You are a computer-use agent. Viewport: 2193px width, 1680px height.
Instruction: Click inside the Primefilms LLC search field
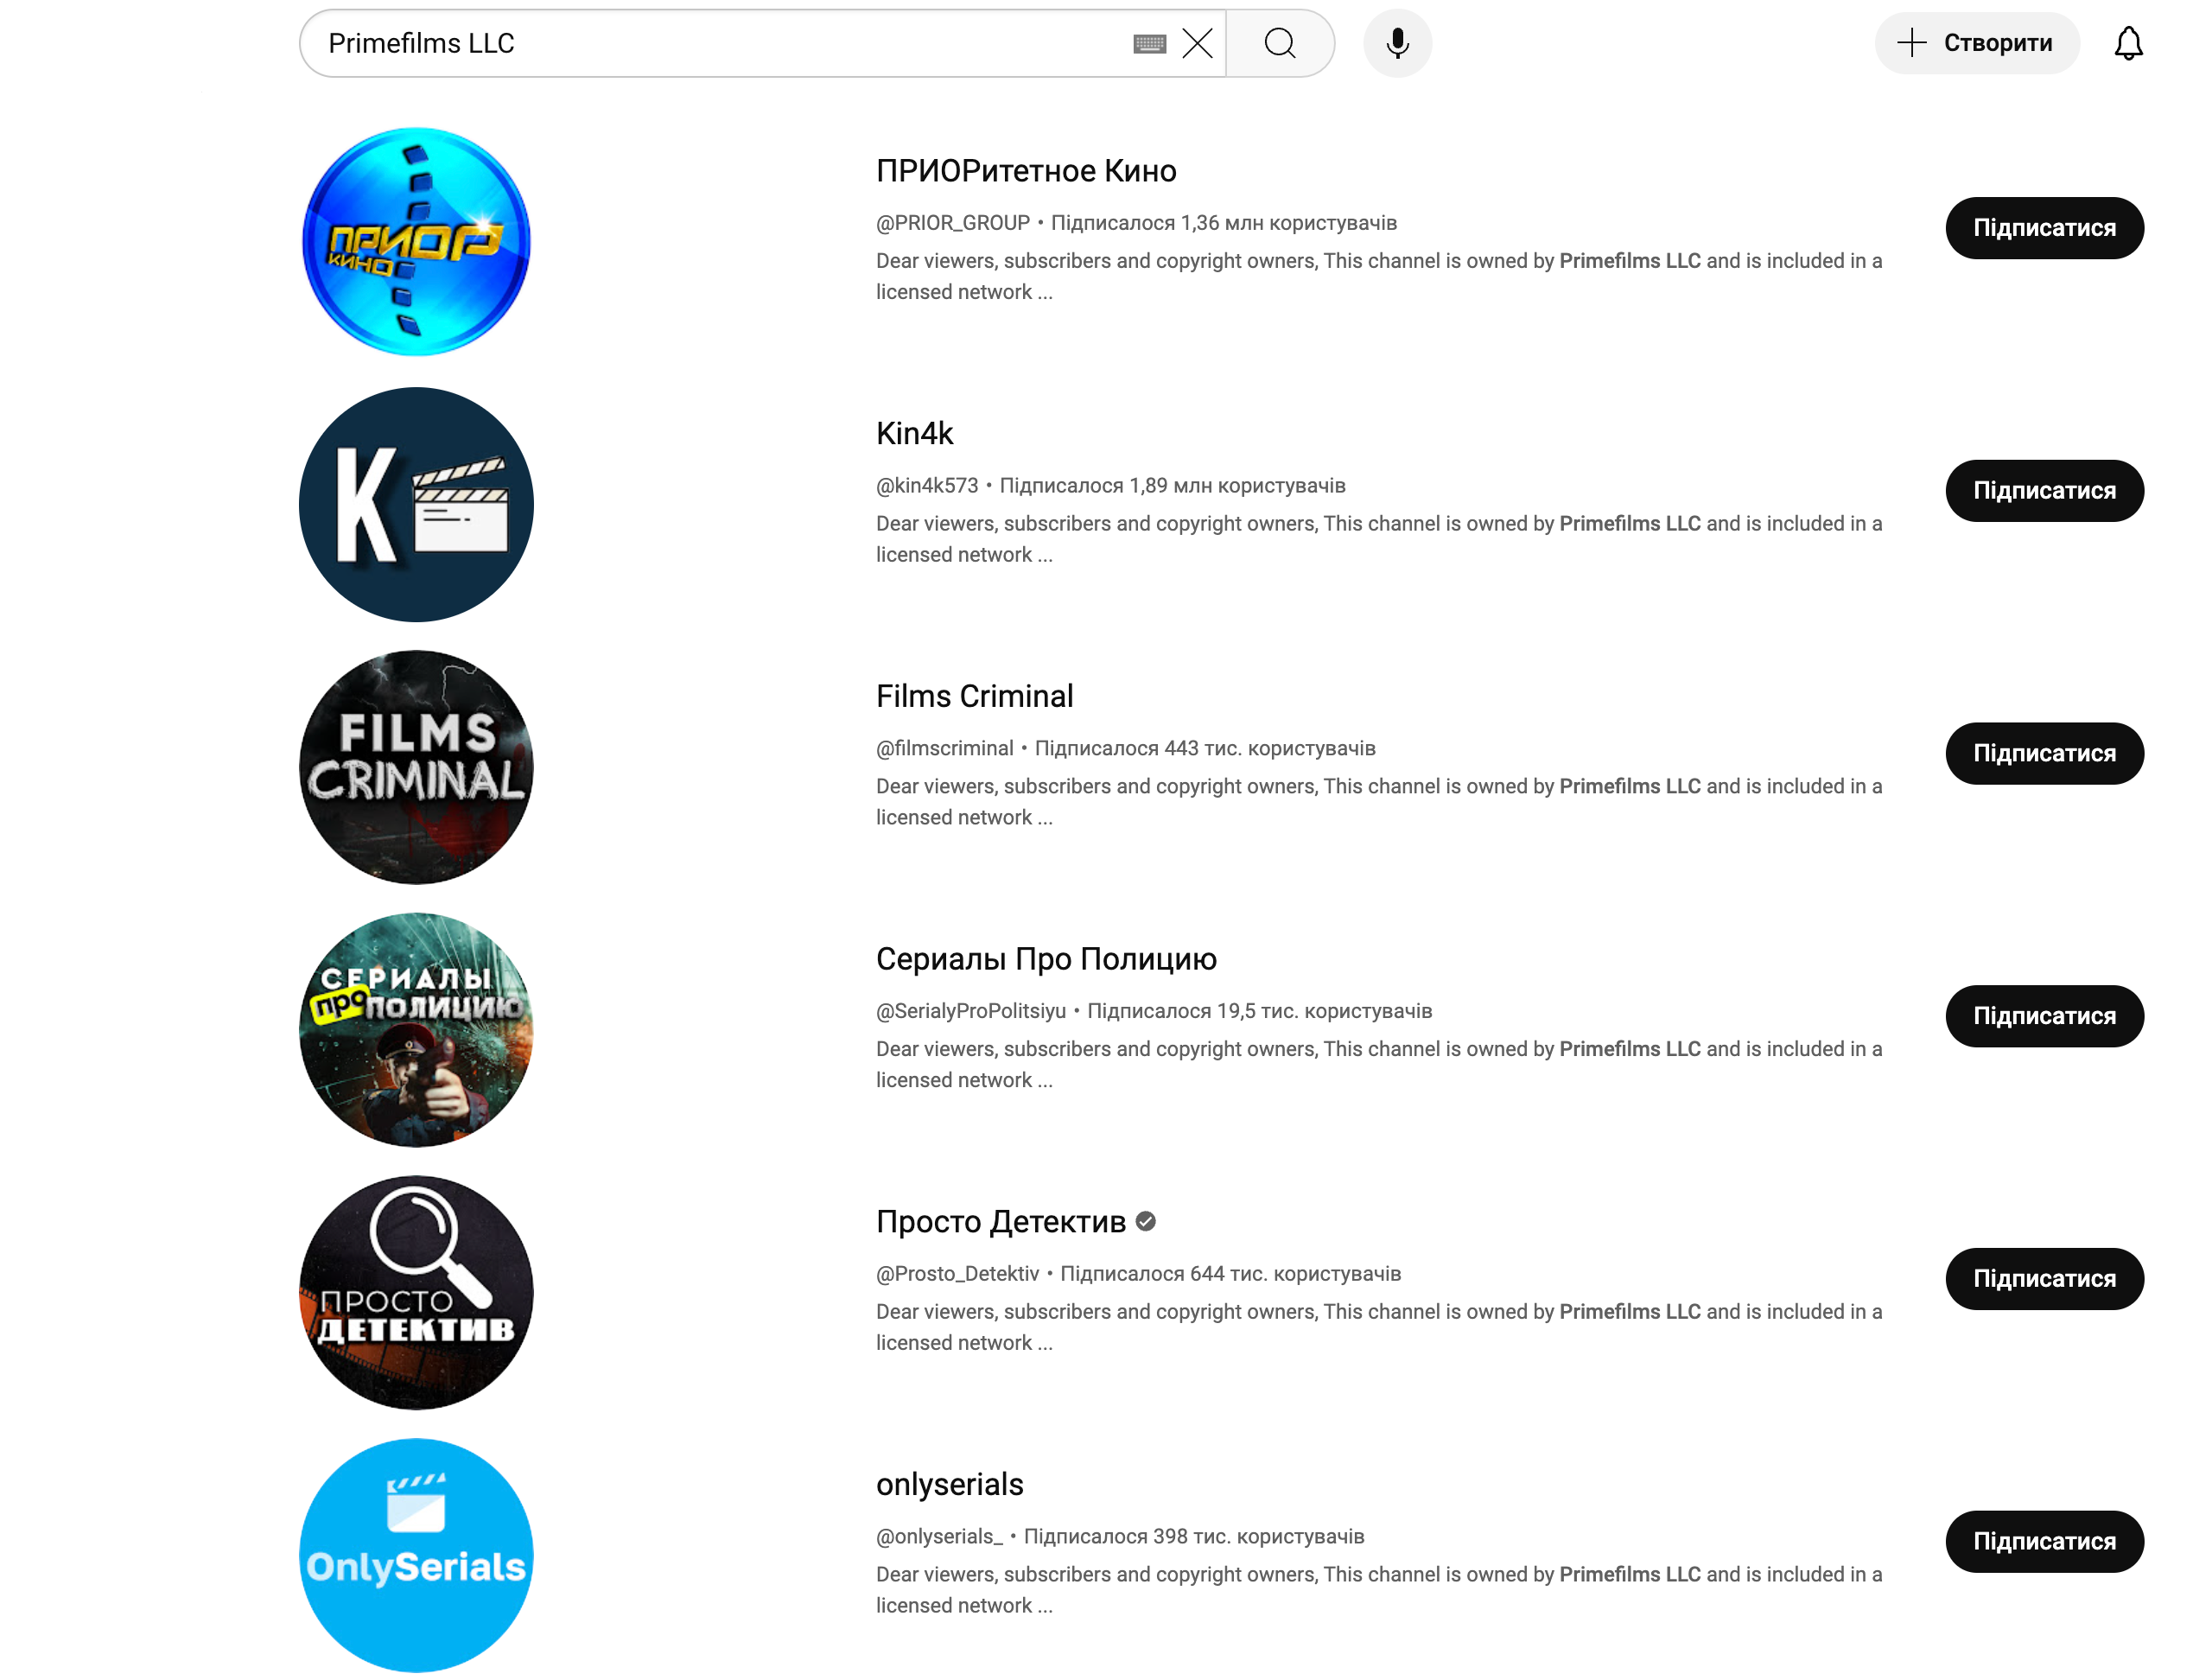pyautogui.click(x=700, y=43)
